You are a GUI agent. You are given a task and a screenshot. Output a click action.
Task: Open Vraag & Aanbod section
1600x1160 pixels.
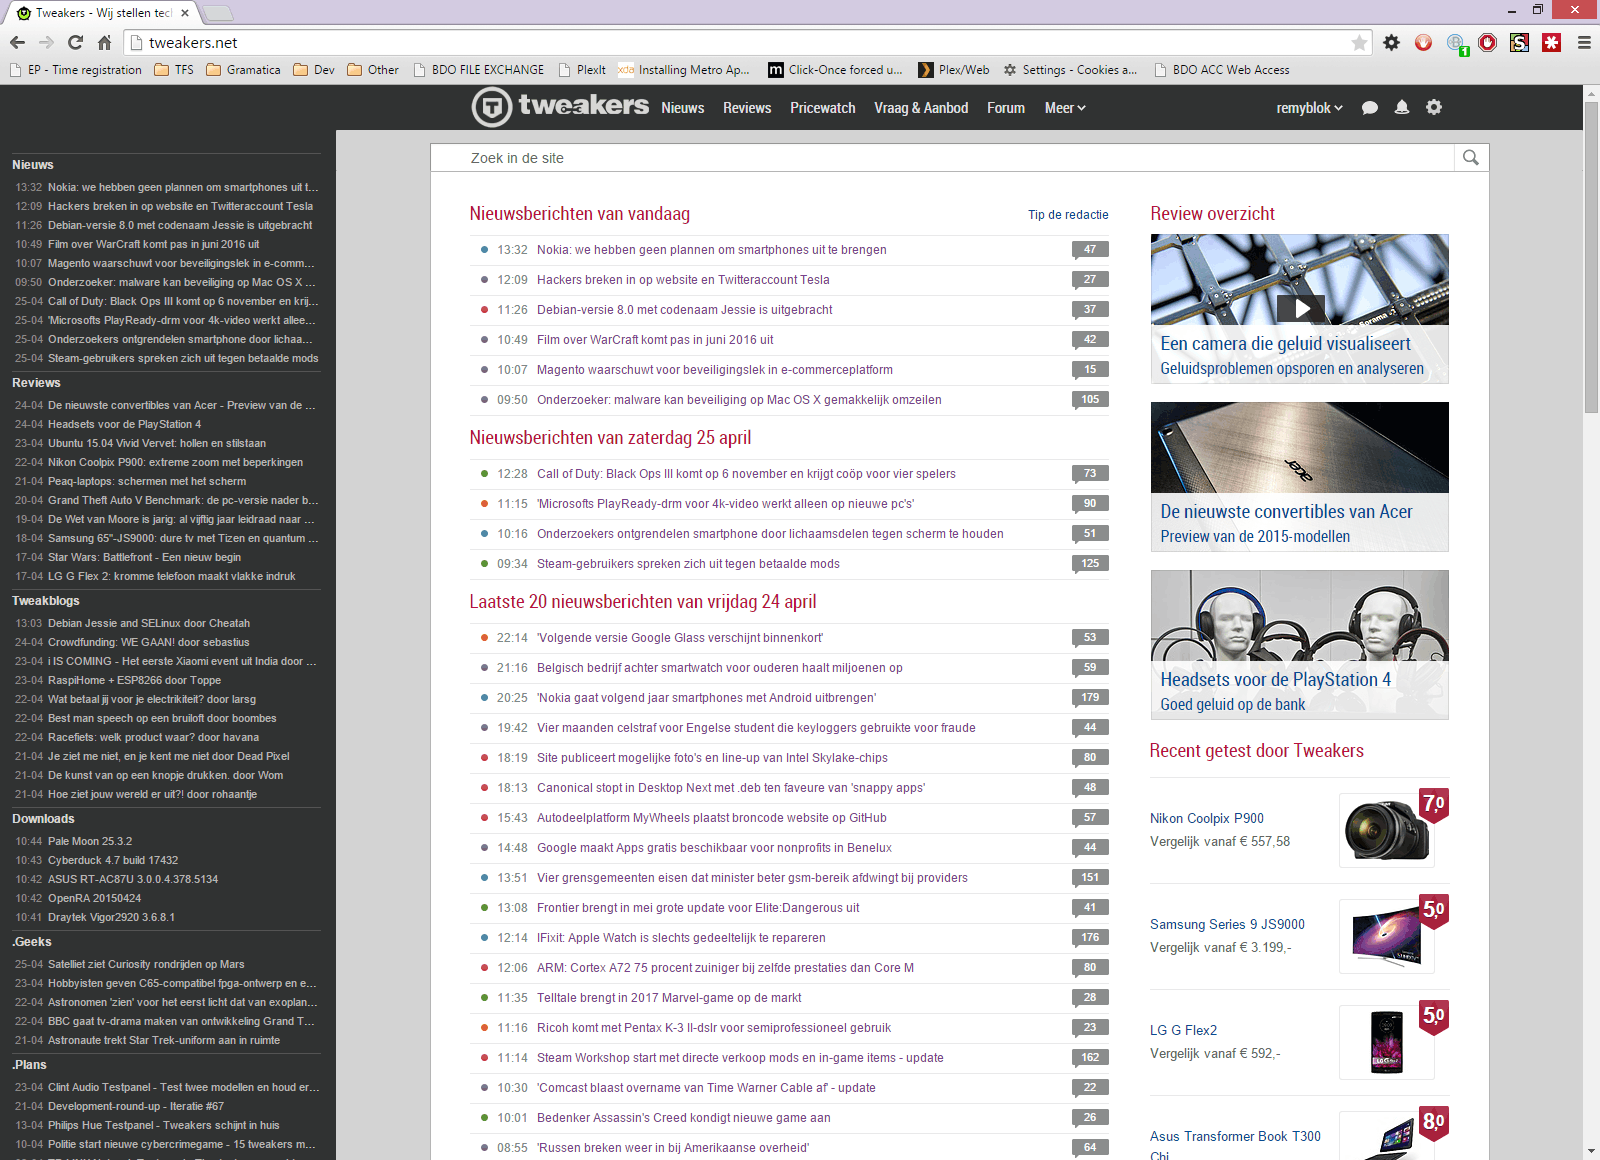click(x=921, y=108)
